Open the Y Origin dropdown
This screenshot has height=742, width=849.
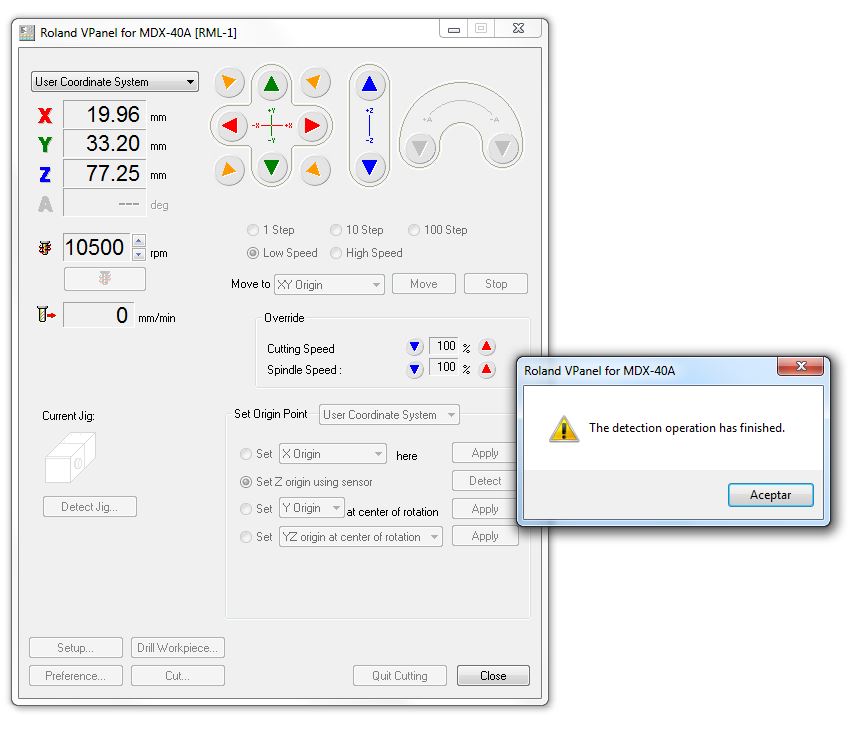pos(312,508)
